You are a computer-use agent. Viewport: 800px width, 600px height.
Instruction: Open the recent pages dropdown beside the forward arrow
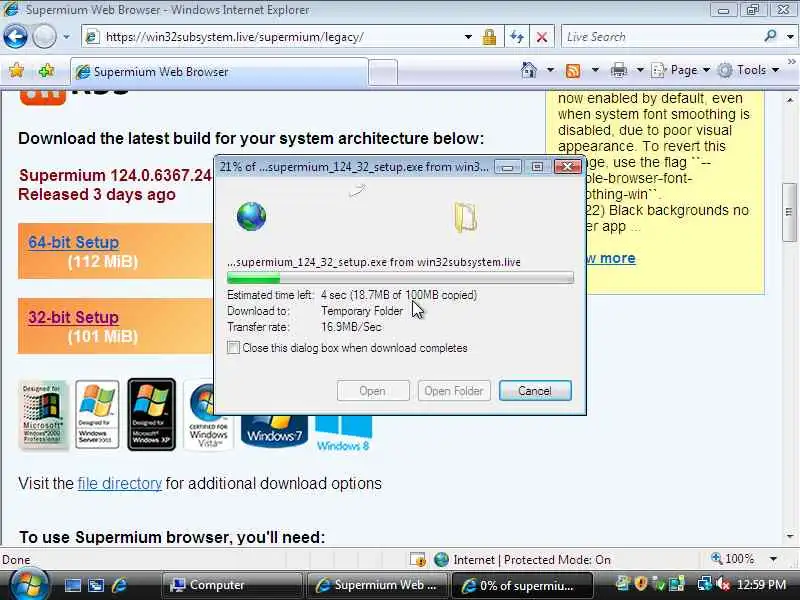pos(66,37)
